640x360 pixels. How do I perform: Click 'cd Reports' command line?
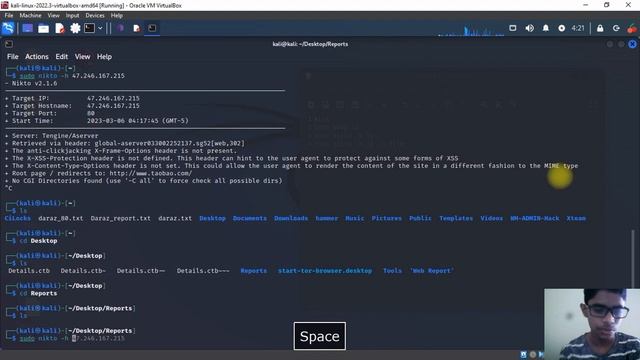[x=38, y=293]
